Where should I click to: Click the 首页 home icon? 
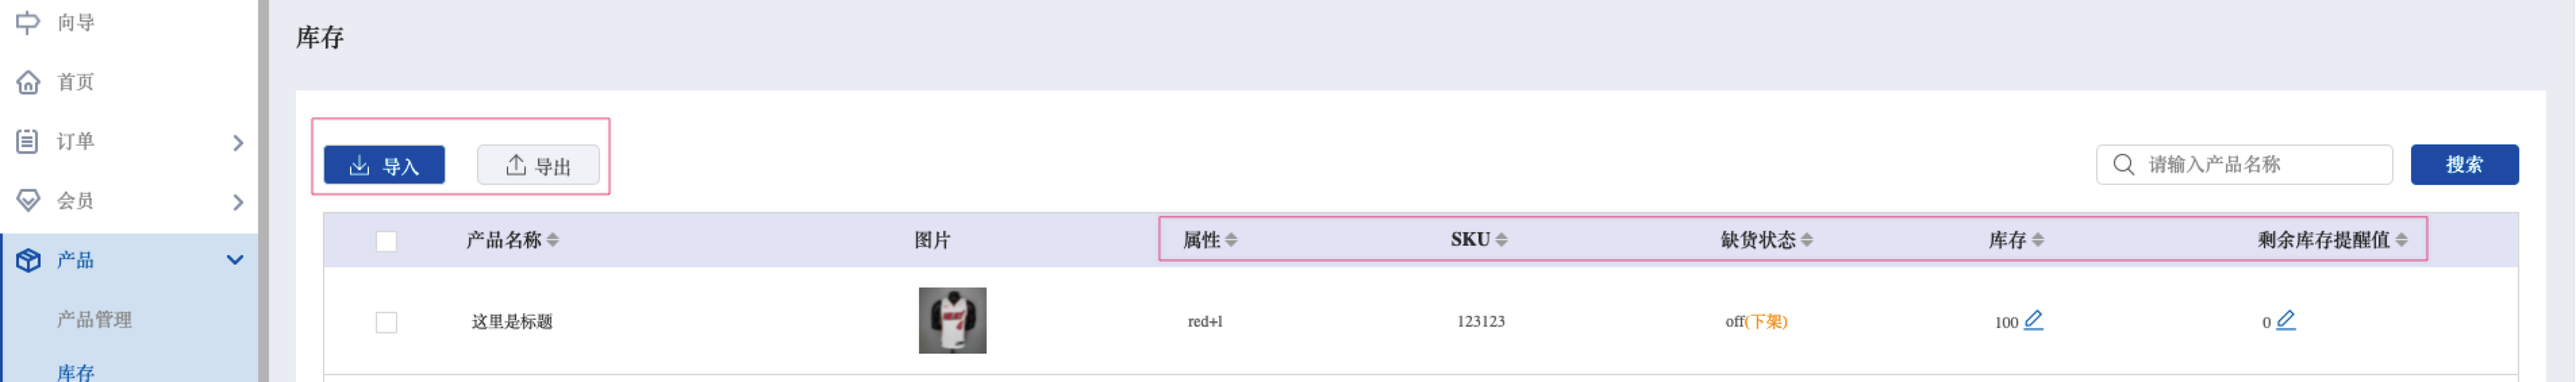(28, 82)
